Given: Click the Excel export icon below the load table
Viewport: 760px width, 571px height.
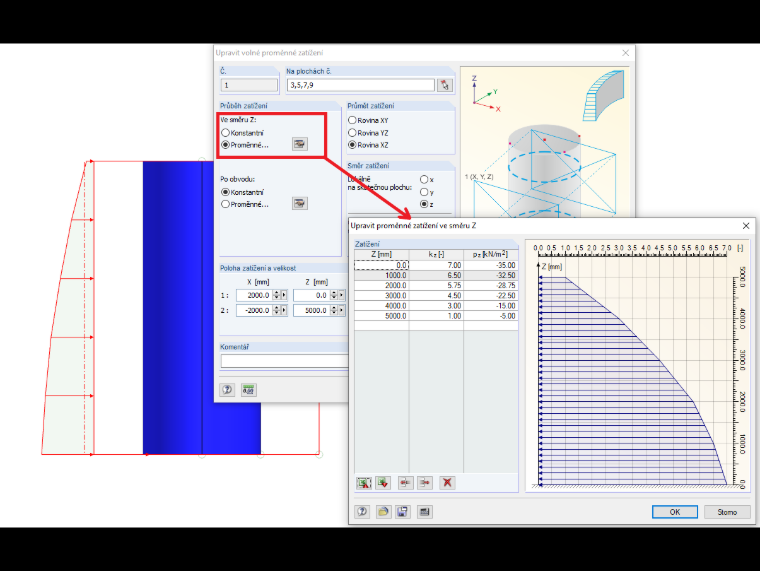Looking at the screenshot, I should click(x=383, y=482).
